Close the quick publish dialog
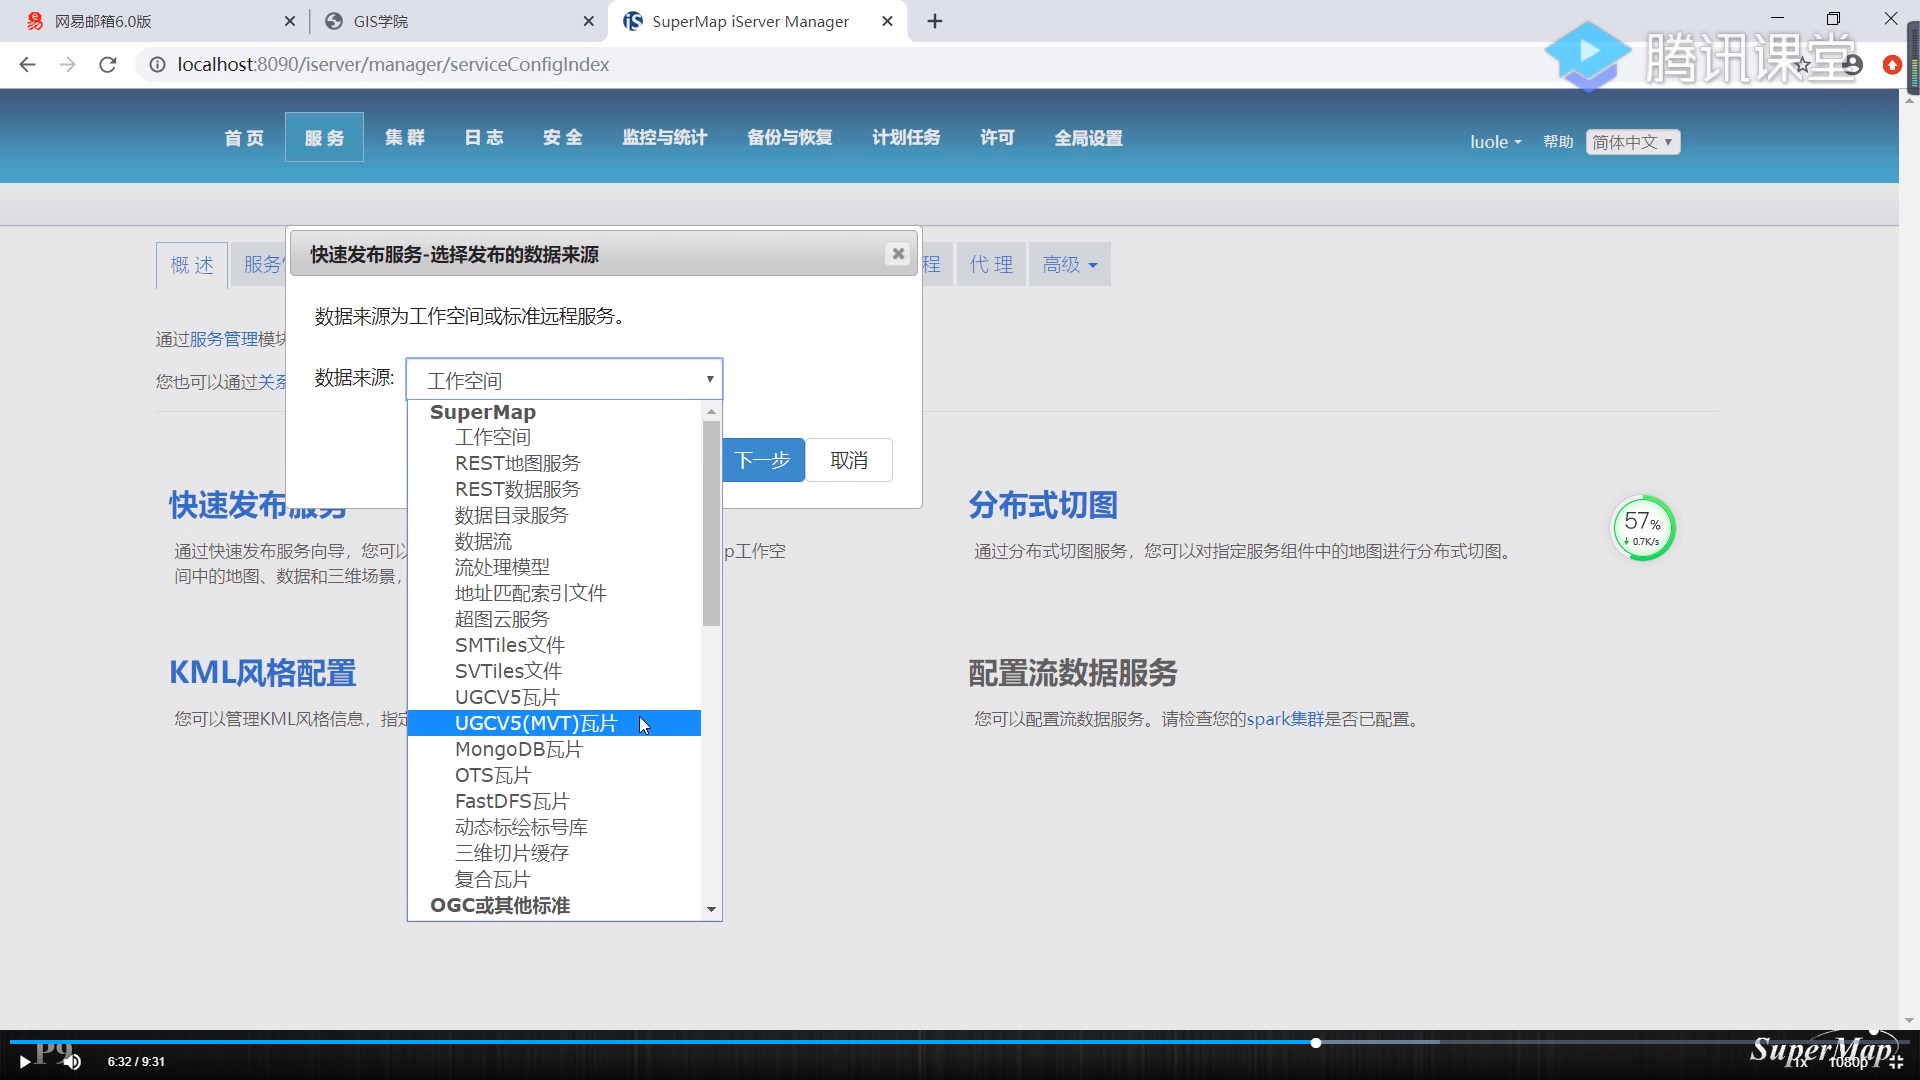The width and height of the screenshot is (1920, 1080). [898, 254]
